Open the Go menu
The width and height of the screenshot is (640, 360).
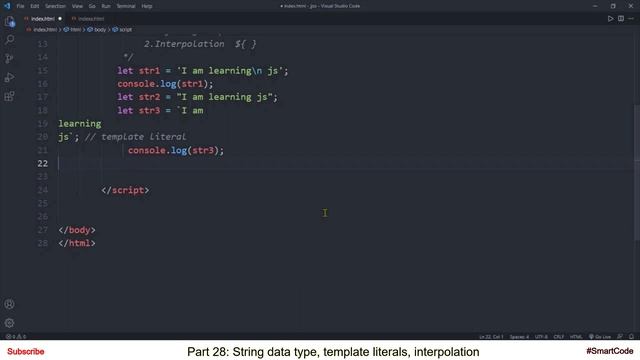[x=92, y=6]
